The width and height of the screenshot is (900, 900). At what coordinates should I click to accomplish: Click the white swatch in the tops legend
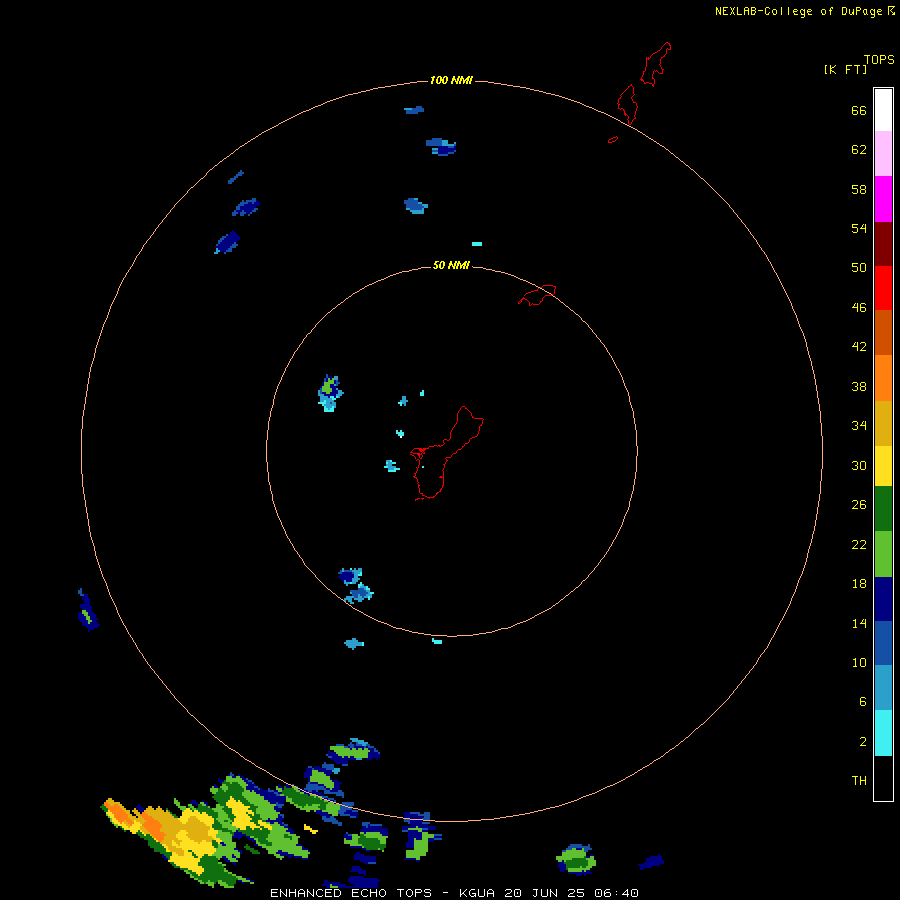(883, 110)
